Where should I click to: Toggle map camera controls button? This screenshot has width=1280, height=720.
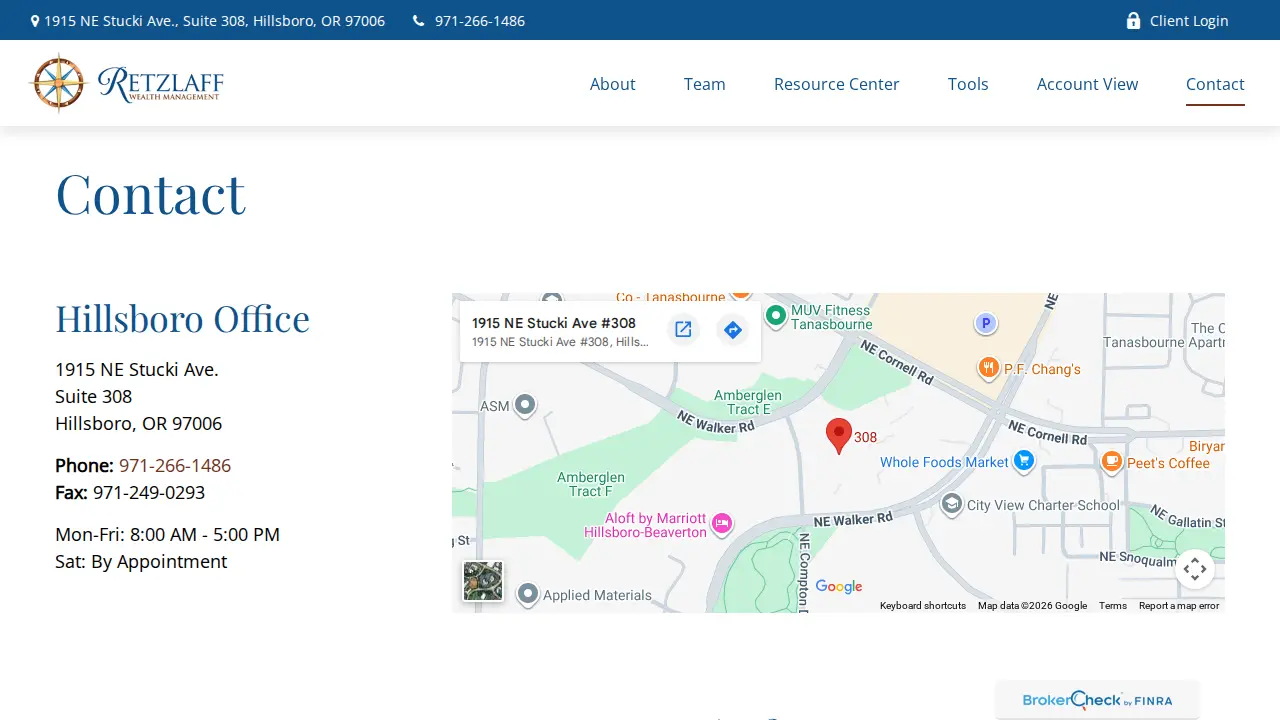[1195, 570]
